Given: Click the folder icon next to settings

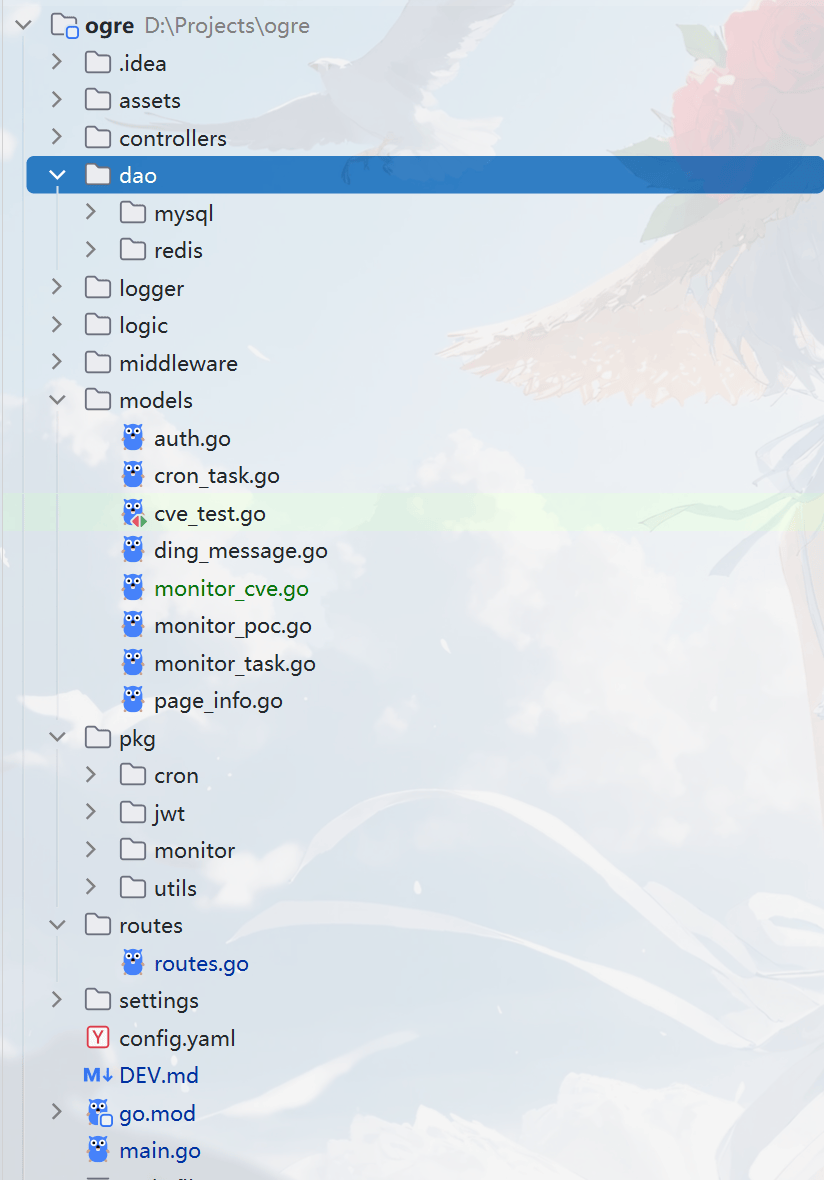Looking at the screenshot, I should coord(98,1000).
